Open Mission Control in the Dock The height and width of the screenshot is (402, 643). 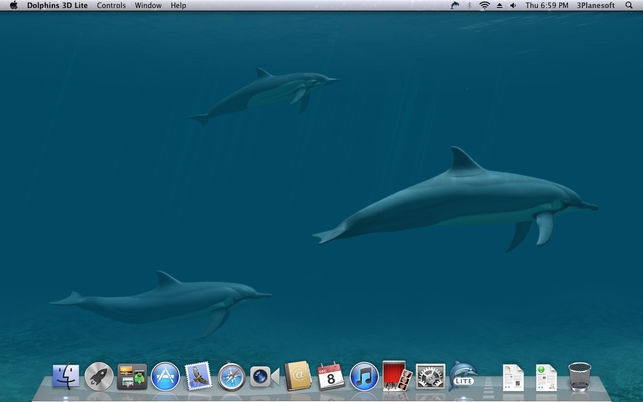tap(132, 376)
